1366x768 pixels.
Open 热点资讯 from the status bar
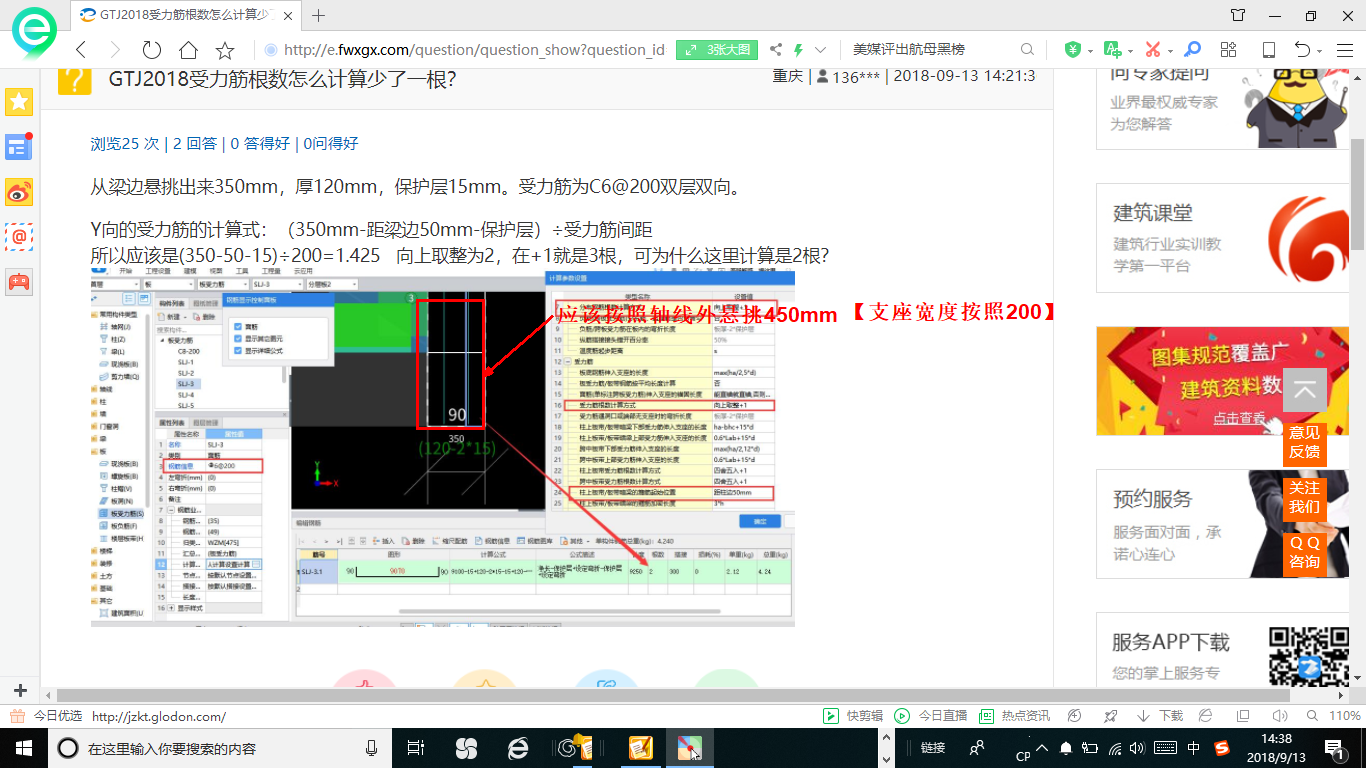pos(1014,716)
